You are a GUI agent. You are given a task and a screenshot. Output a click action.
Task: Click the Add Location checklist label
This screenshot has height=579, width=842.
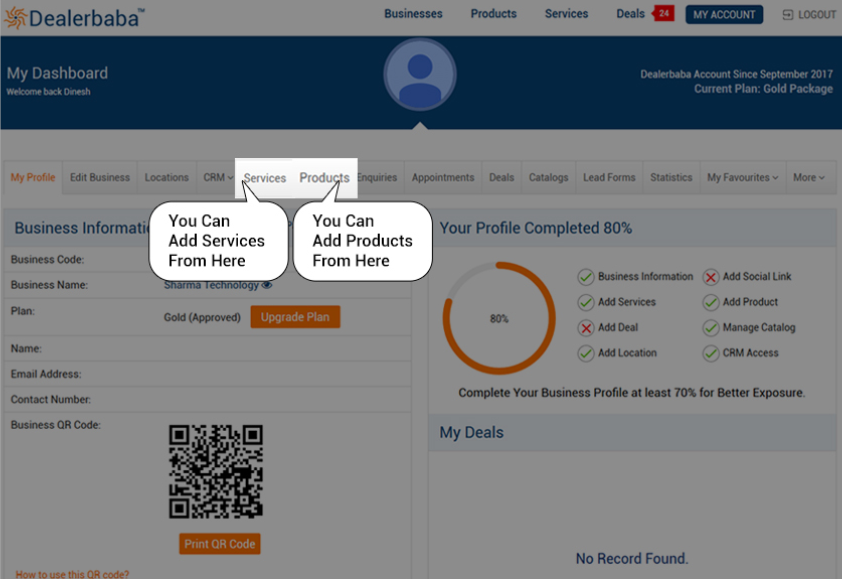pos(627,353)
